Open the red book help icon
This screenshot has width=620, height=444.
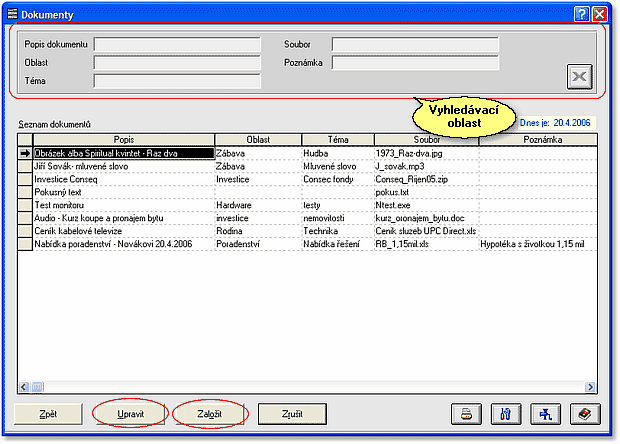pyautogui.click(x=582, y=413)
